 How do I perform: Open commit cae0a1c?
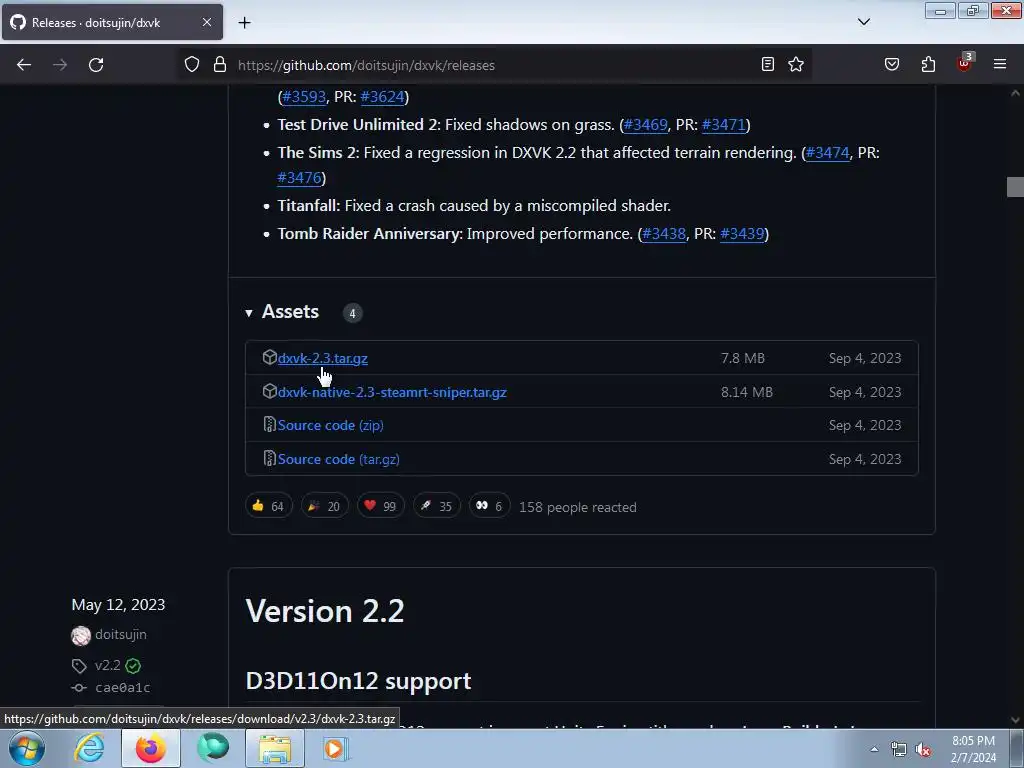click(x=123, y=688)
